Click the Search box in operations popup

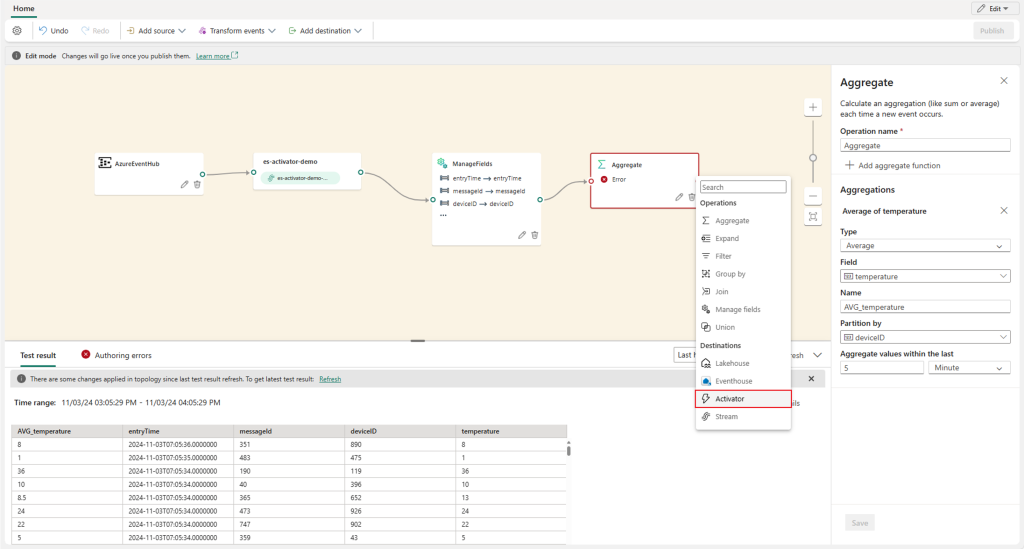tap(743, 187)
